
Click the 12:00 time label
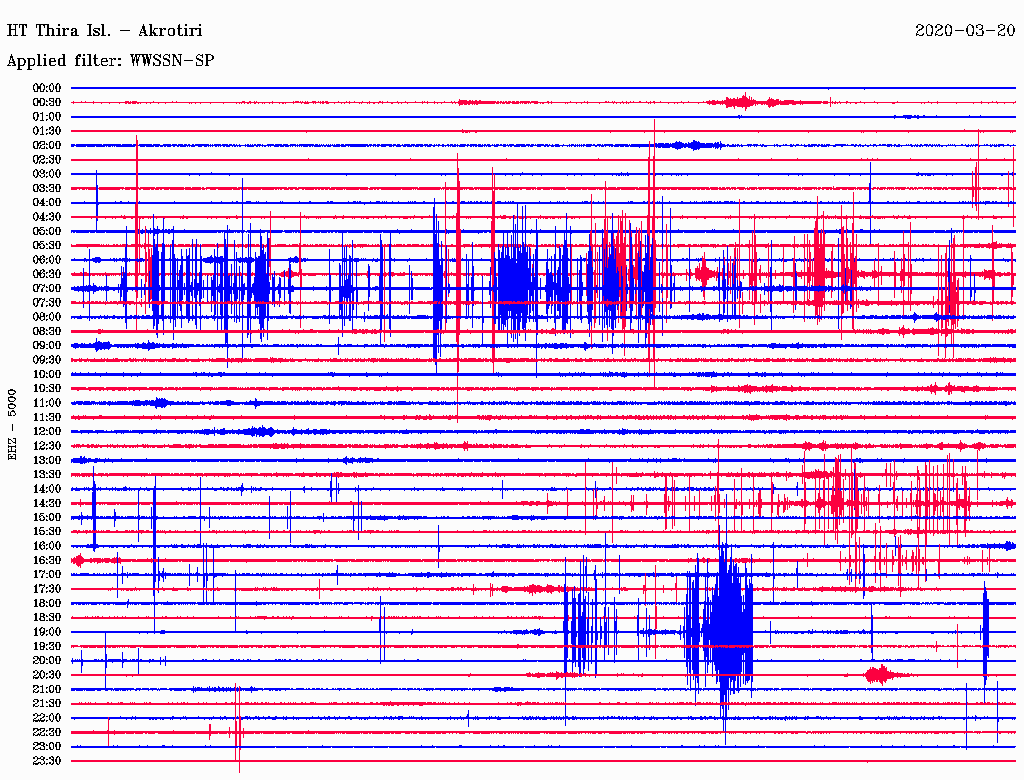(47, 432)
